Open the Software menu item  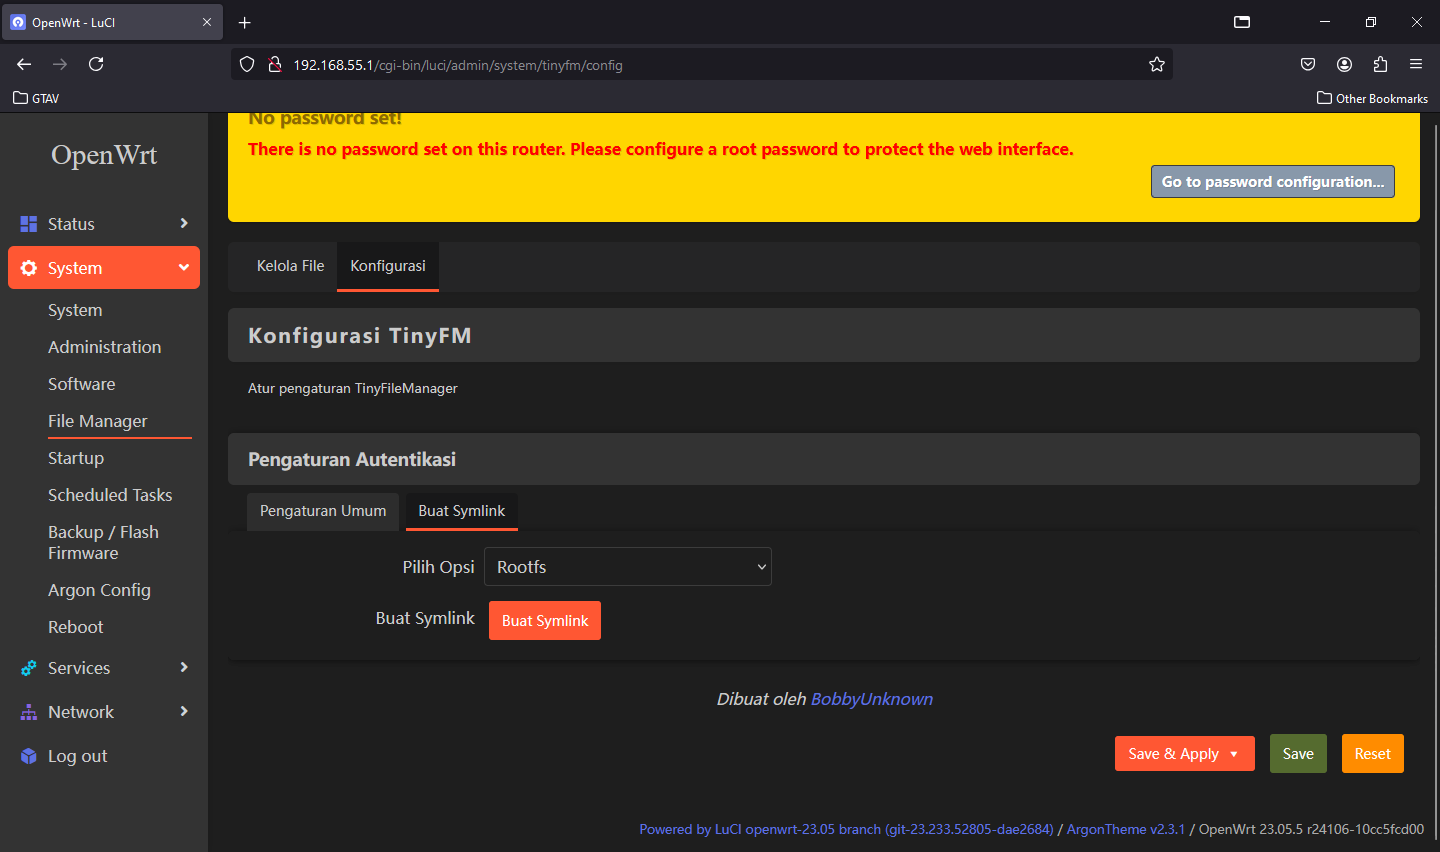[x=82, y=384]
